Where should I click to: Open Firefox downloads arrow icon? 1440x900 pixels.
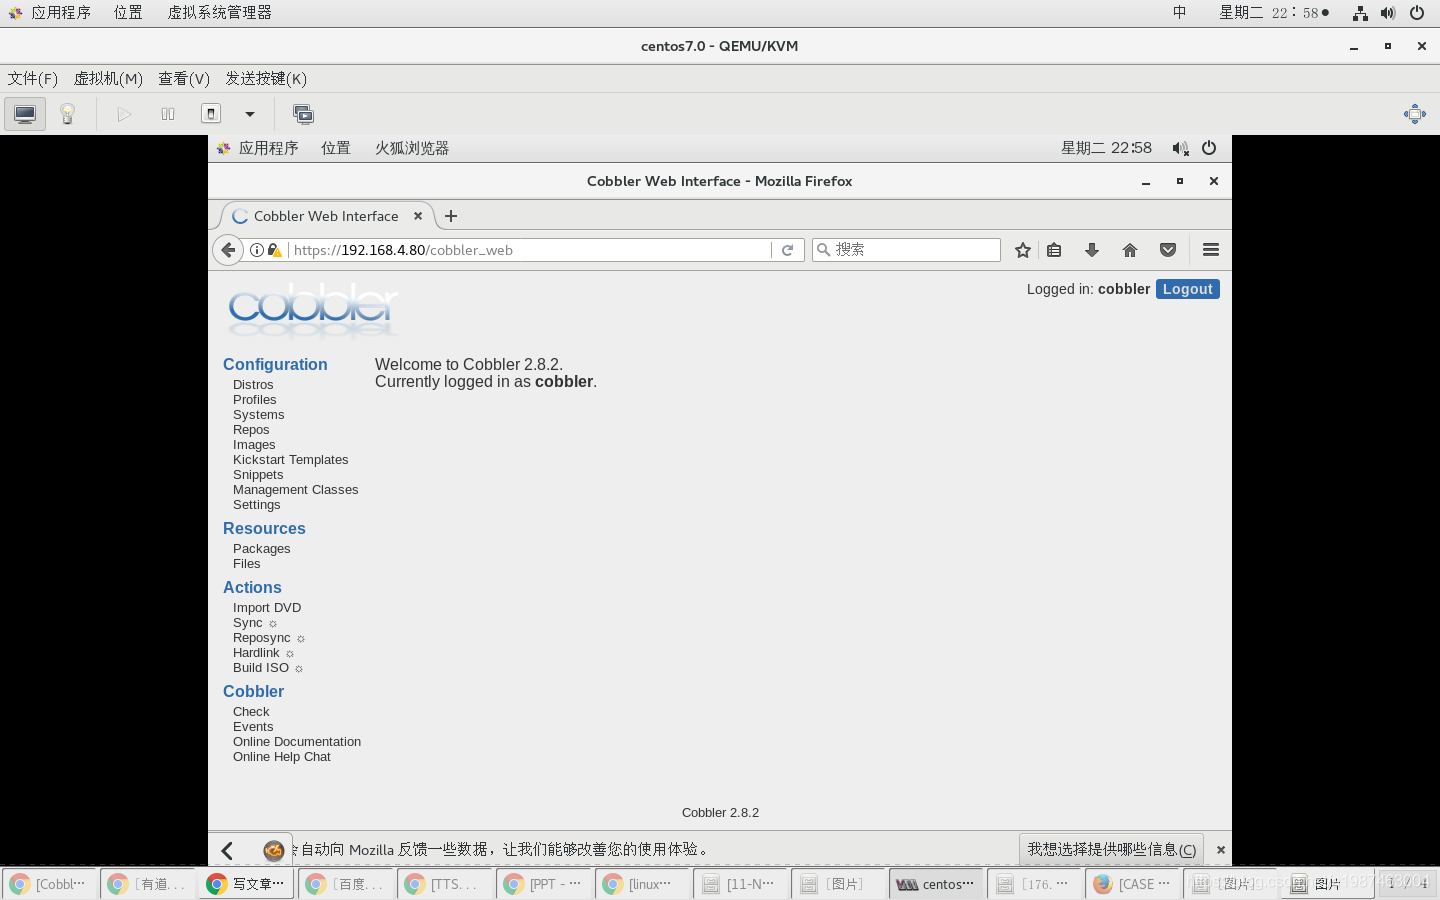pos(1092,250)
